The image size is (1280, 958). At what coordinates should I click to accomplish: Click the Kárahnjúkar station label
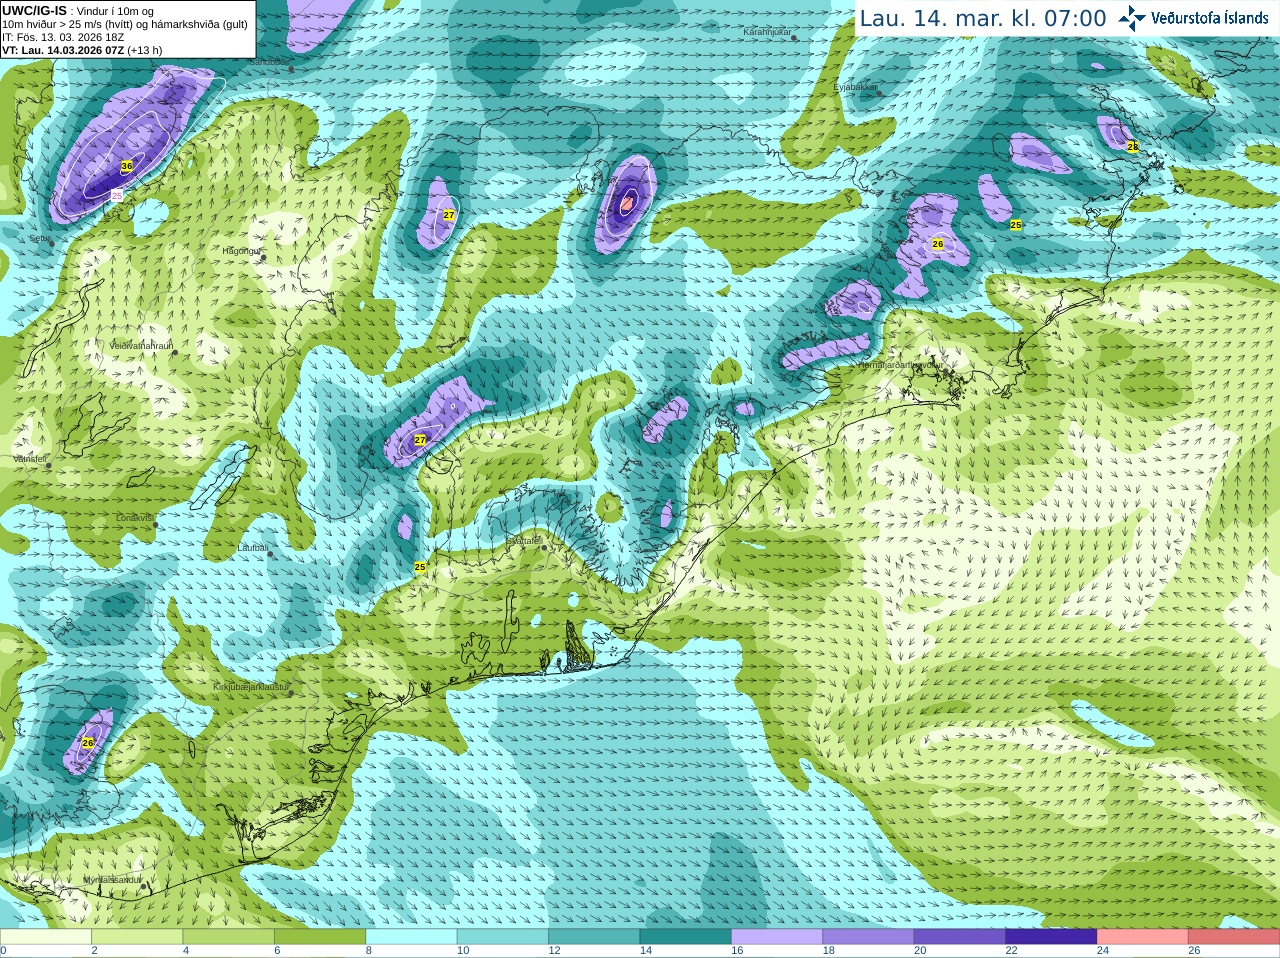click(767, 33)
